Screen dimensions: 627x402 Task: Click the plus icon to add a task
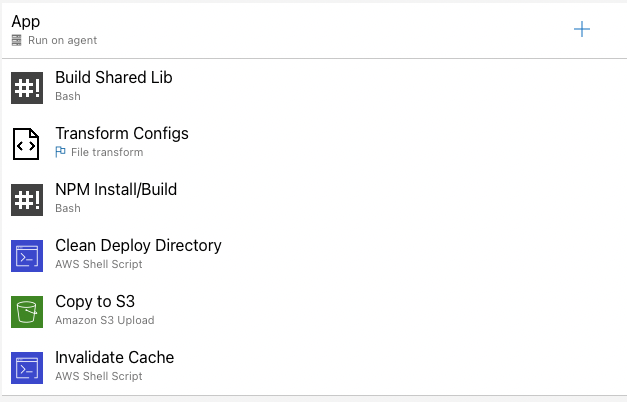[581, 29]
